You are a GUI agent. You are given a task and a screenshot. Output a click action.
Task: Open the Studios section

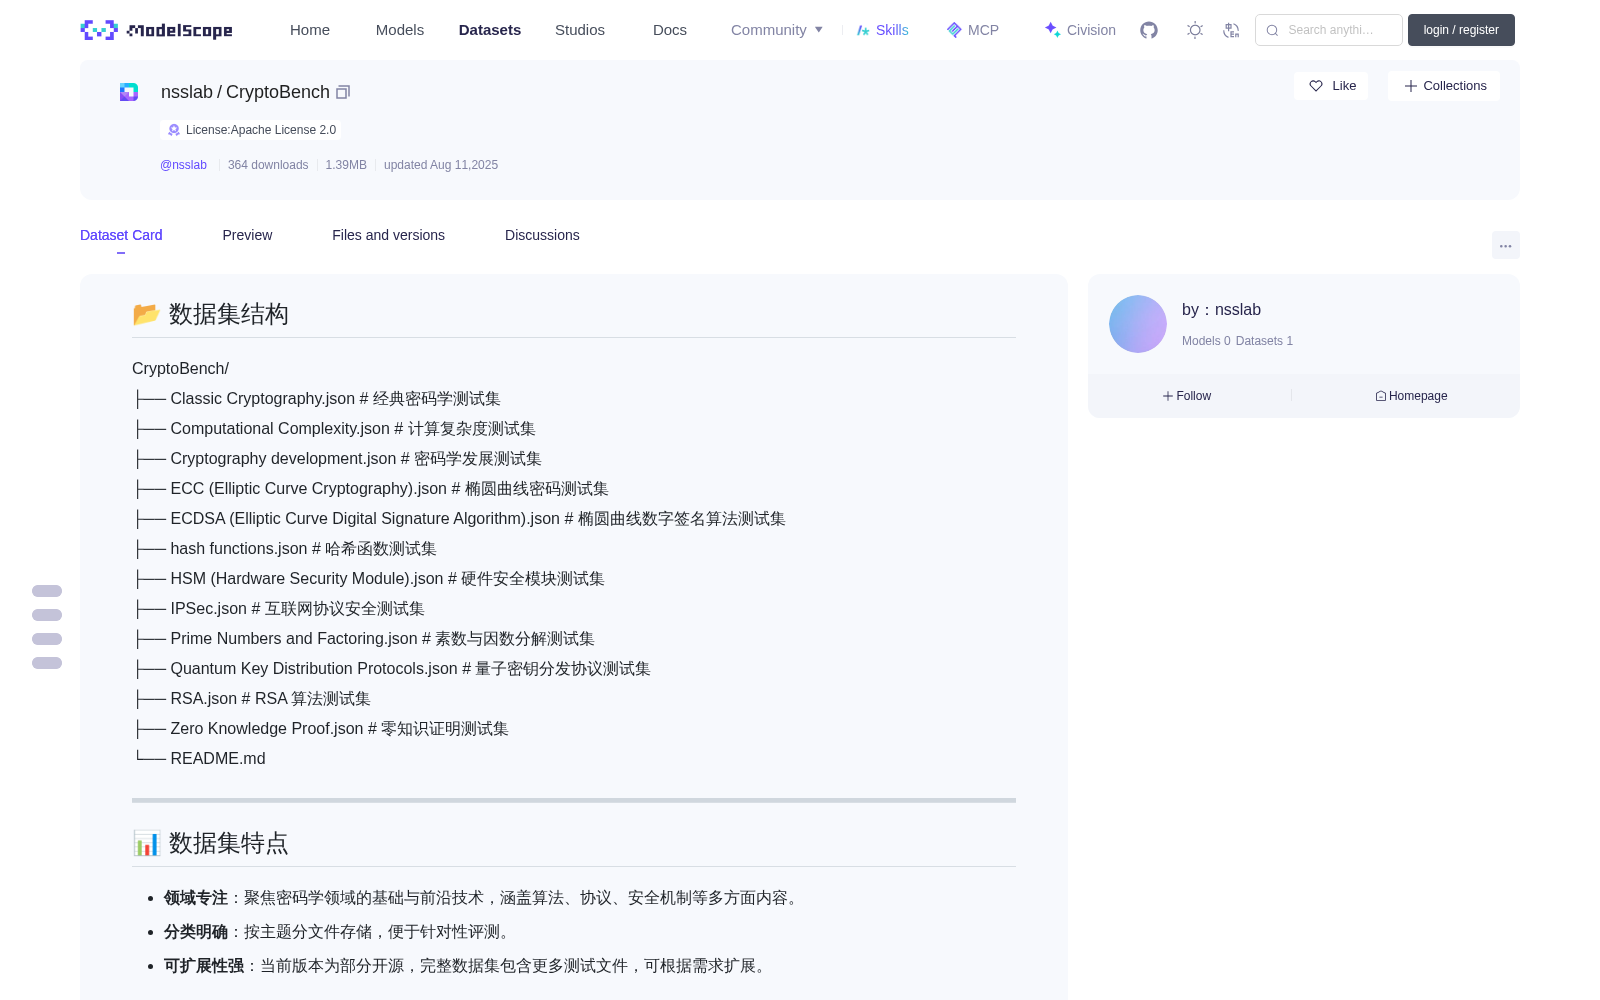click(580, 30)
